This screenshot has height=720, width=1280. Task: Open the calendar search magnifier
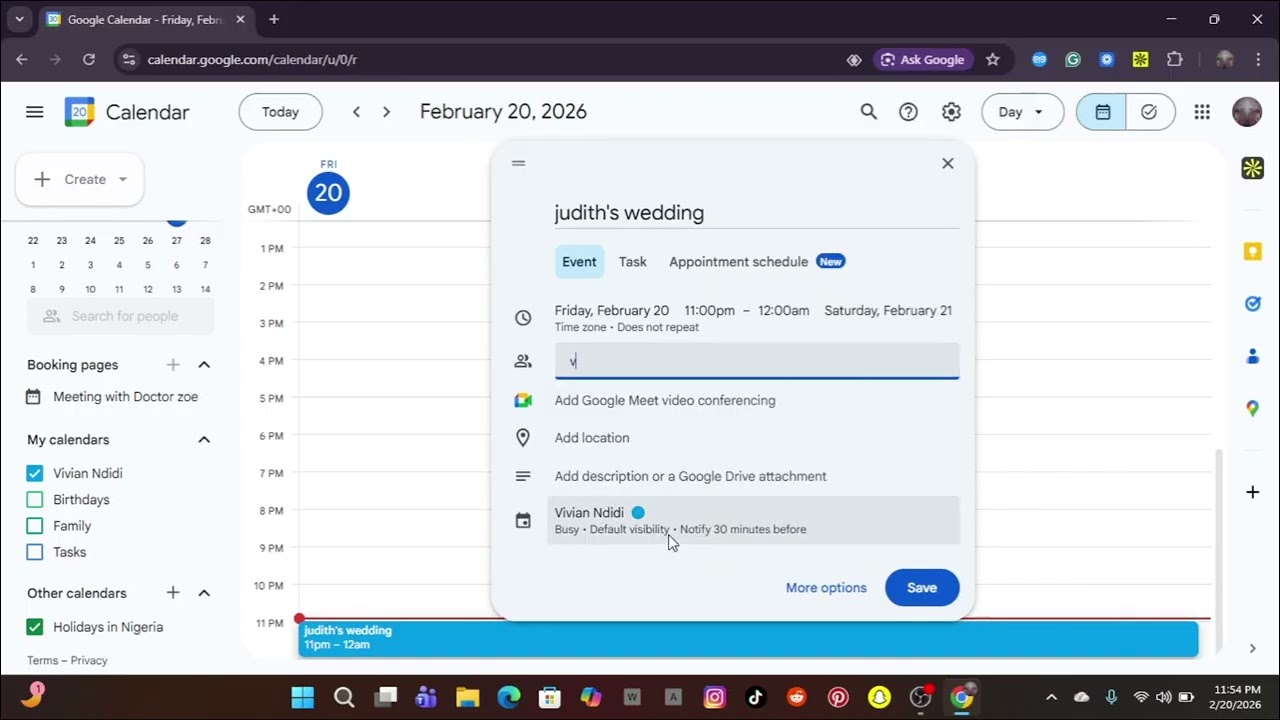[x=869, y=112]
